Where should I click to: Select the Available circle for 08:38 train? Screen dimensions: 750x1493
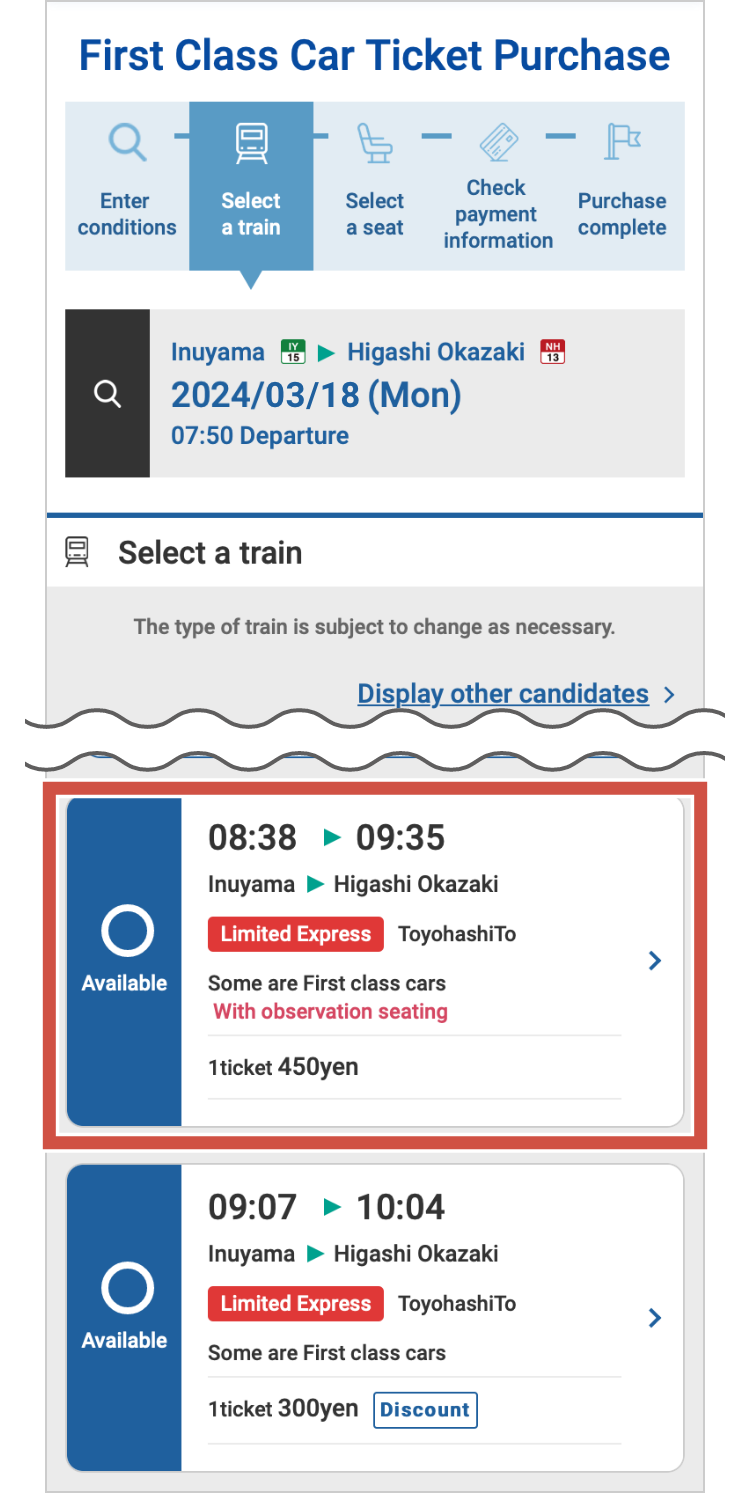127,932
